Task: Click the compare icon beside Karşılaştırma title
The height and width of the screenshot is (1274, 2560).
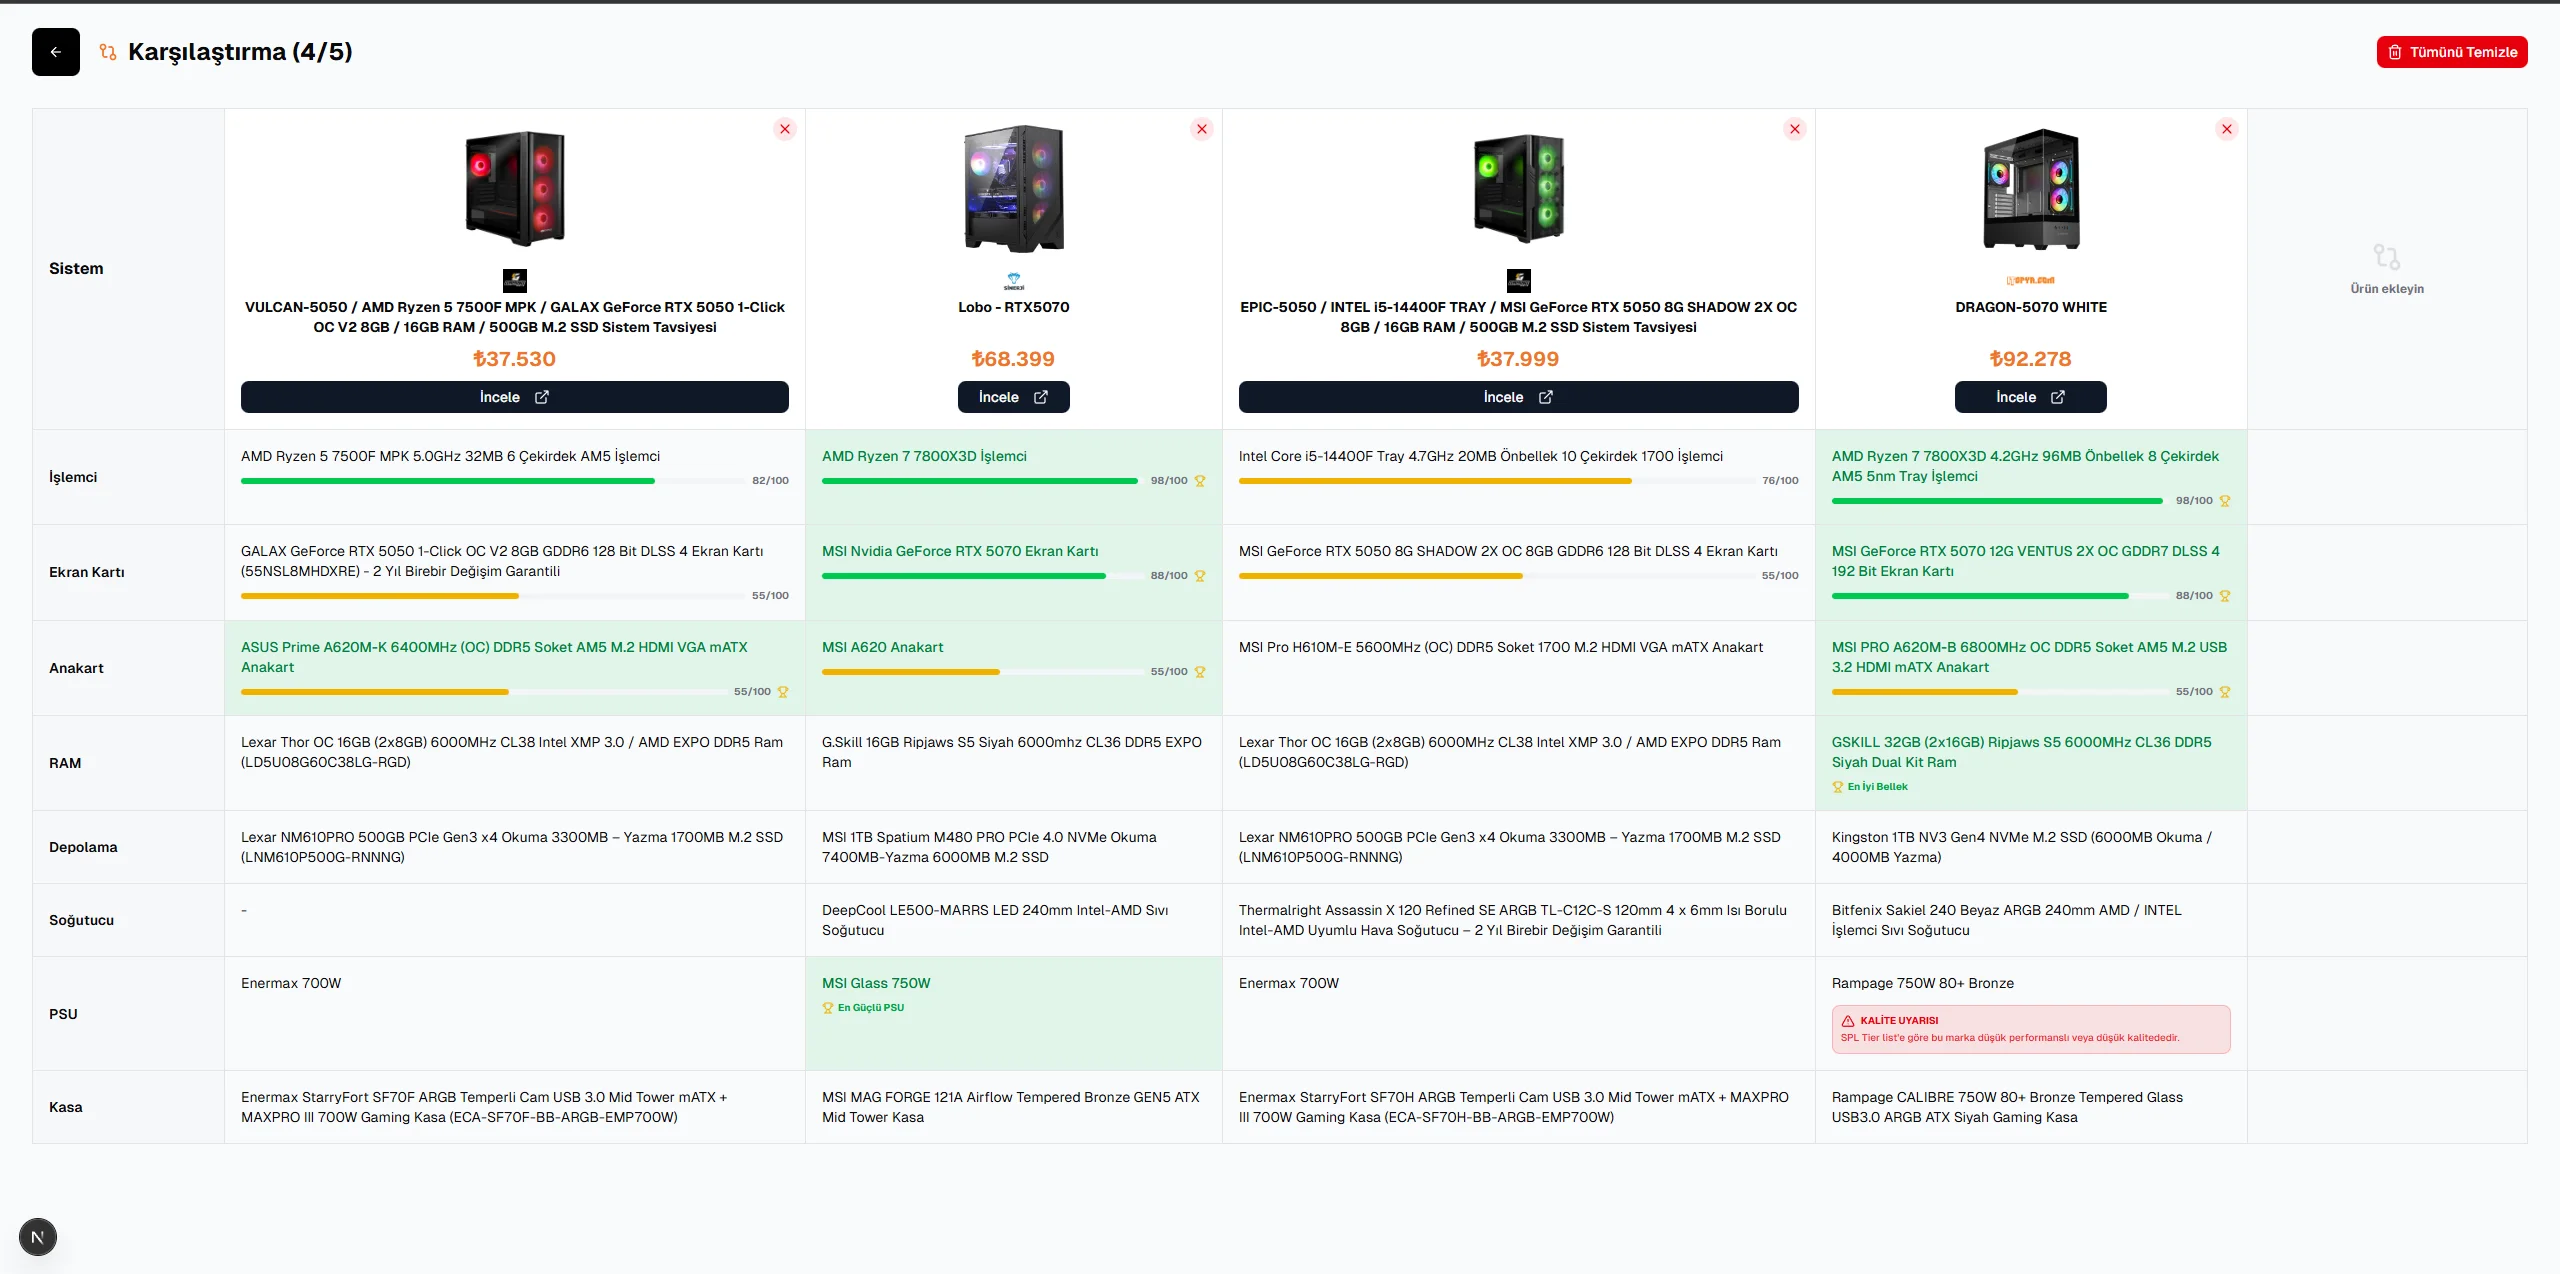Action: click(x=108, y=52)
